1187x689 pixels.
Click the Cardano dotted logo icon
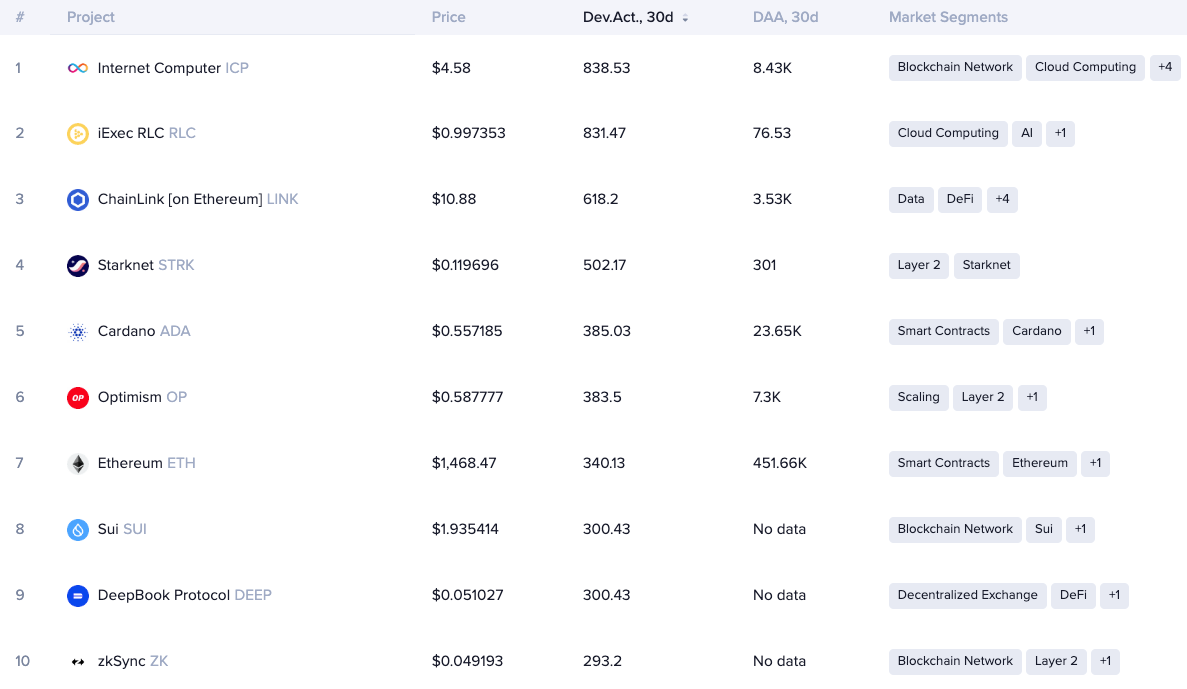coord(78,332)
